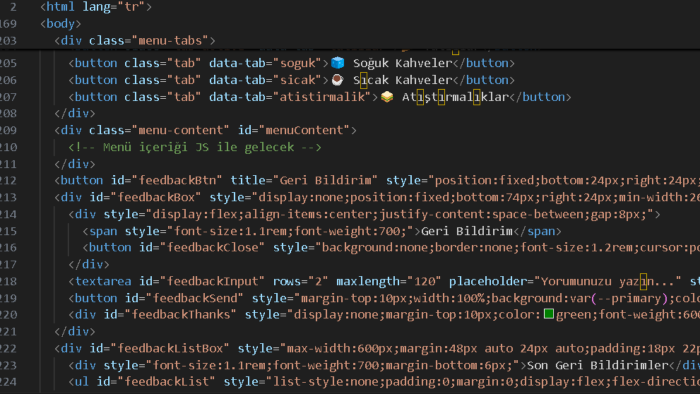
Task: Click 'list-style:none' on line 224
Action: (x=325, y=382)
